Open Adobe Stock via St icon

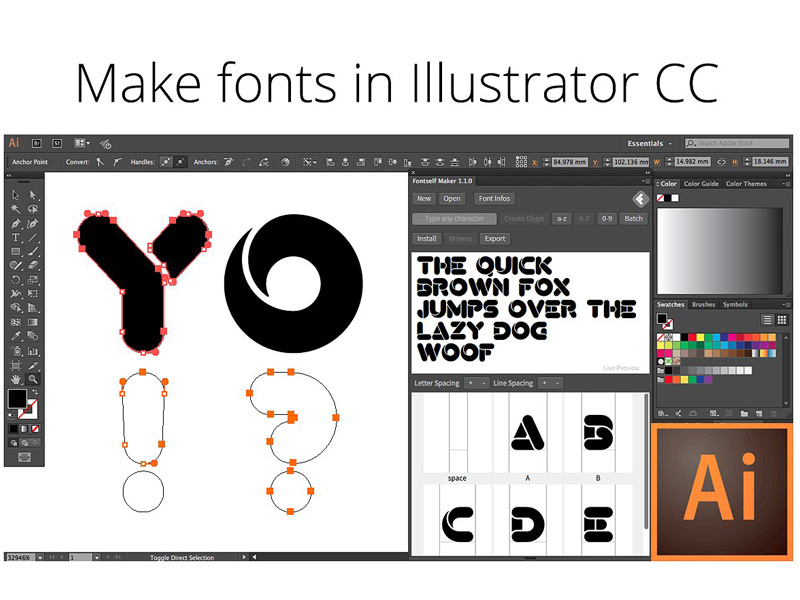[57, 143]
